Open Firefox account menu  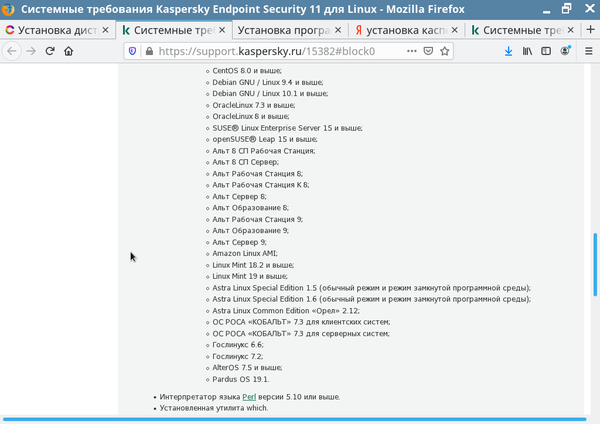point(565,51)
